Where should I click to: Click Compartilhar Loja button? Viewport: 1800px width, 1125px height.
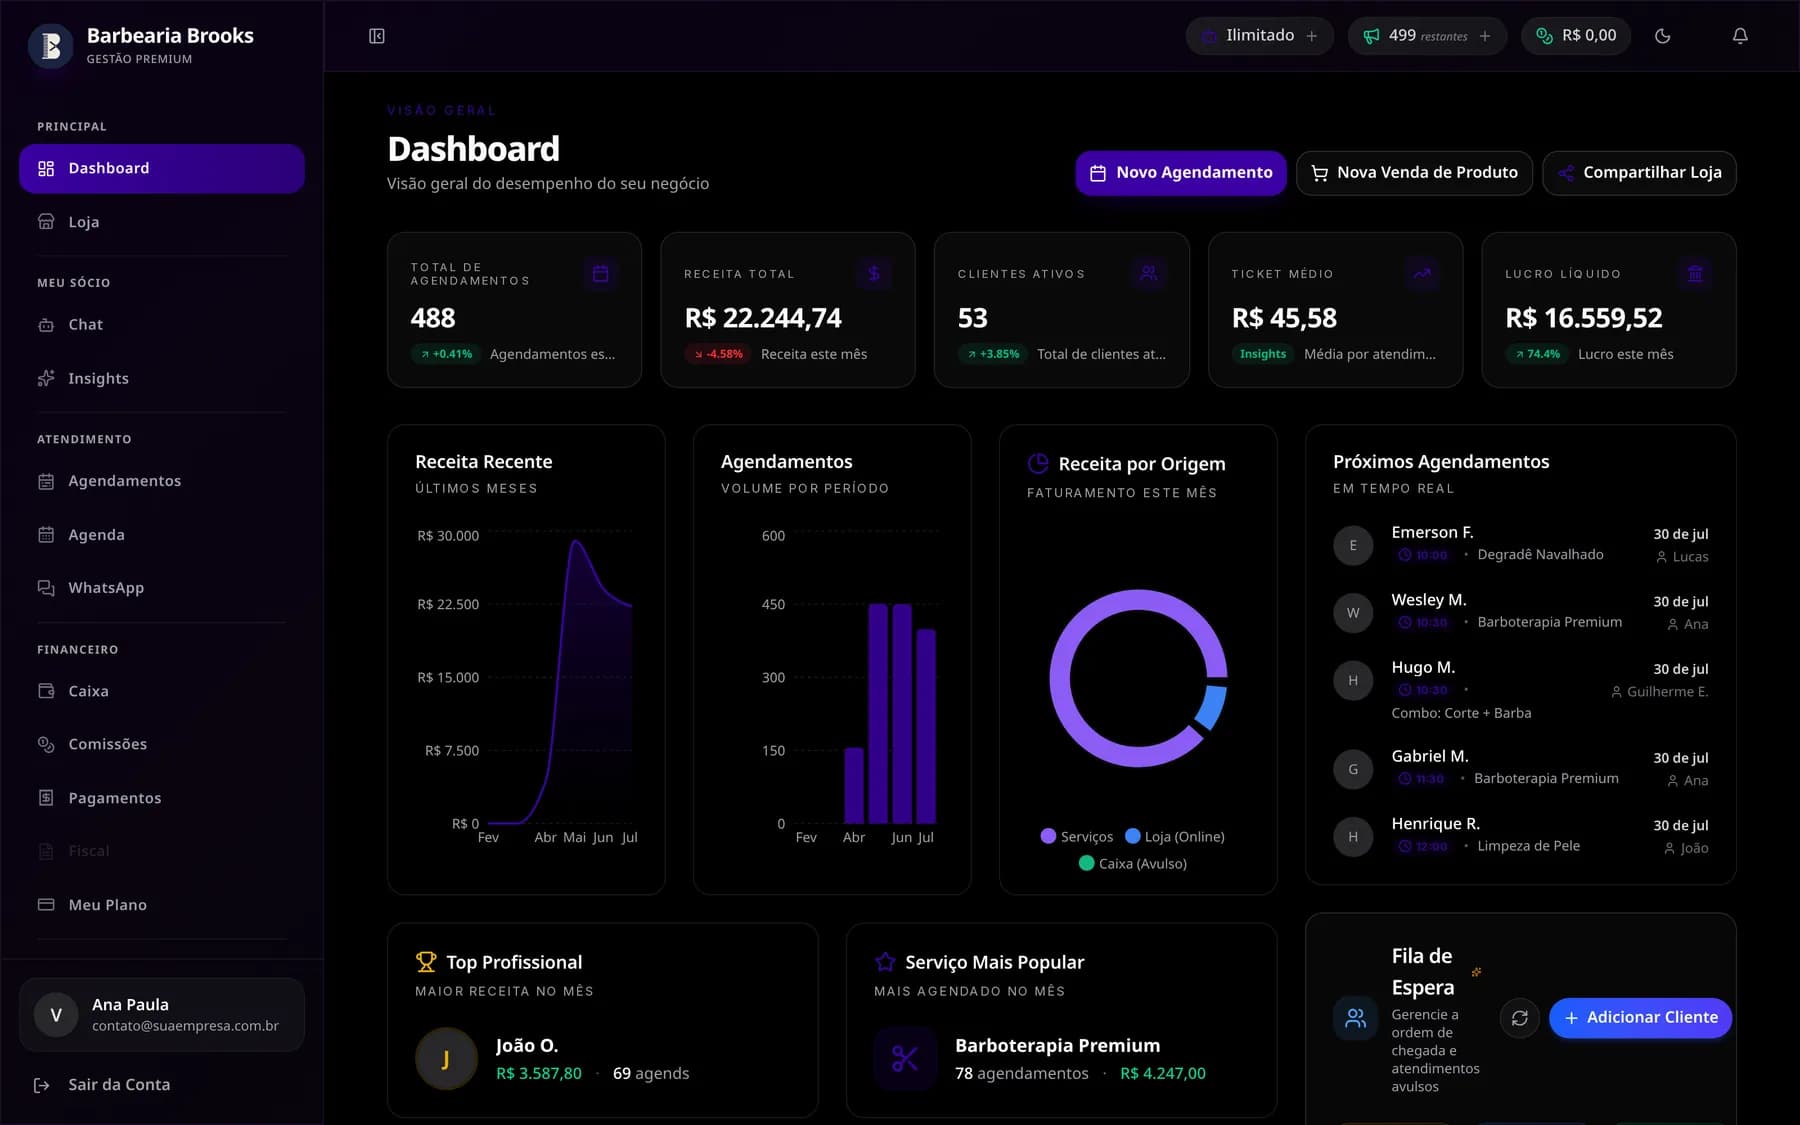[1639, 173]
